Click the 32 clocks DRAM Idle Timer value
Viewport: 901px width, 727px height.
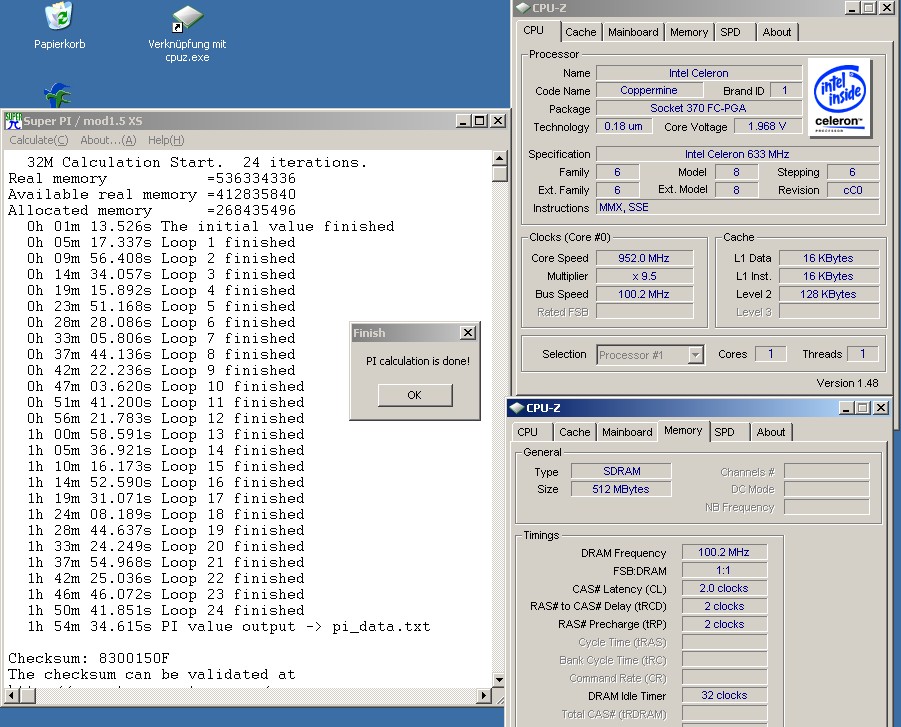click(x=724, y=695)
